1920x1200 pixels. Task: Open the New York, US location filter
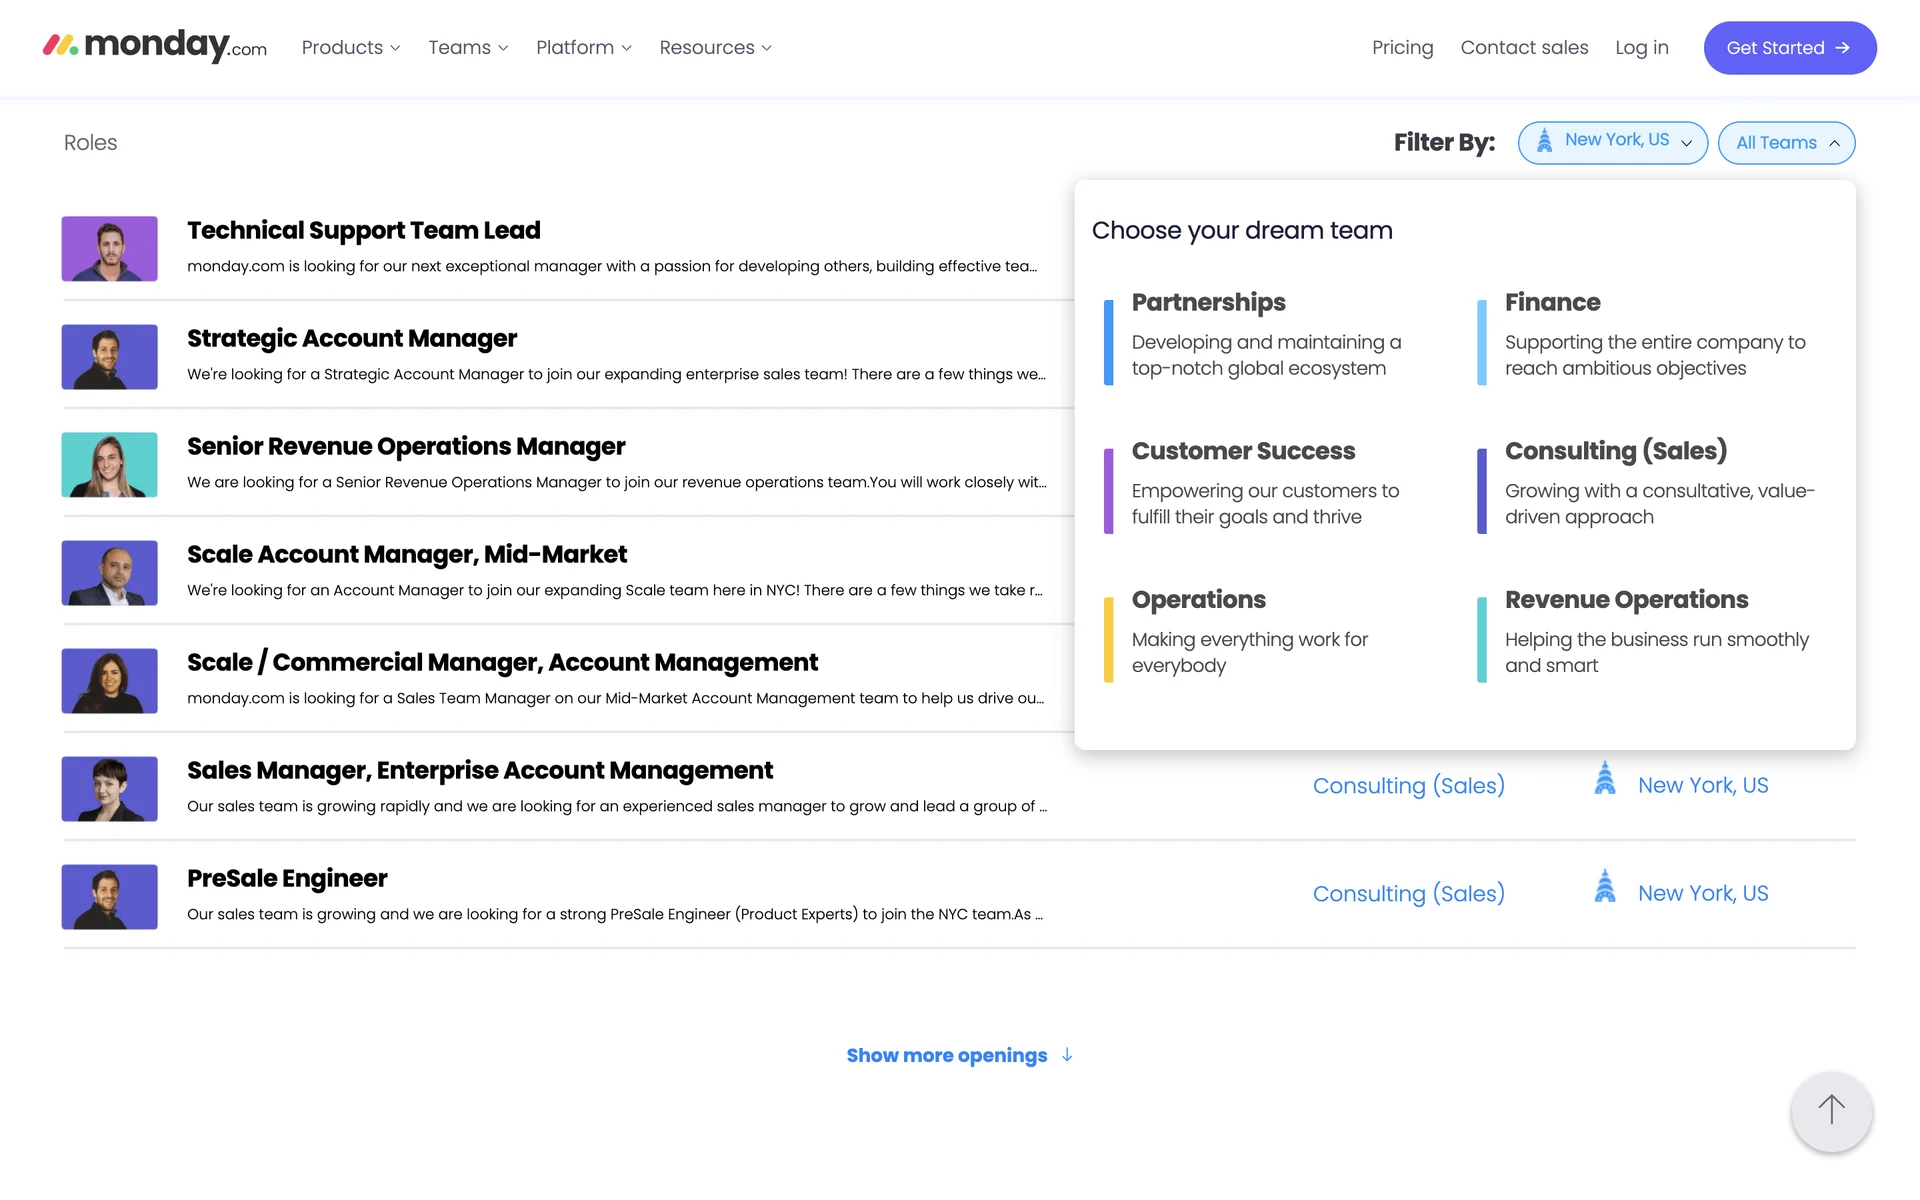[1612, 142]
